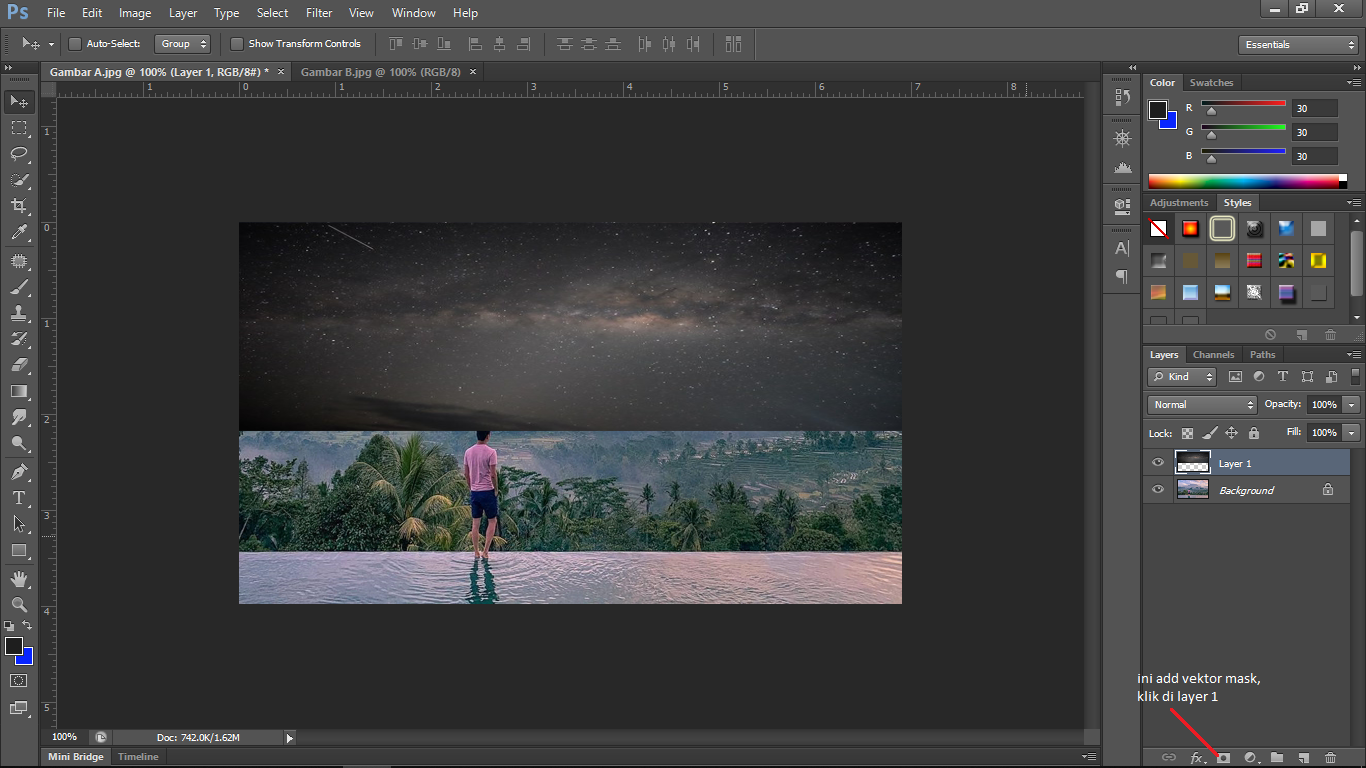Open the Essentials workspace dropdown

pyautogui.click(x=1298, y=45)
